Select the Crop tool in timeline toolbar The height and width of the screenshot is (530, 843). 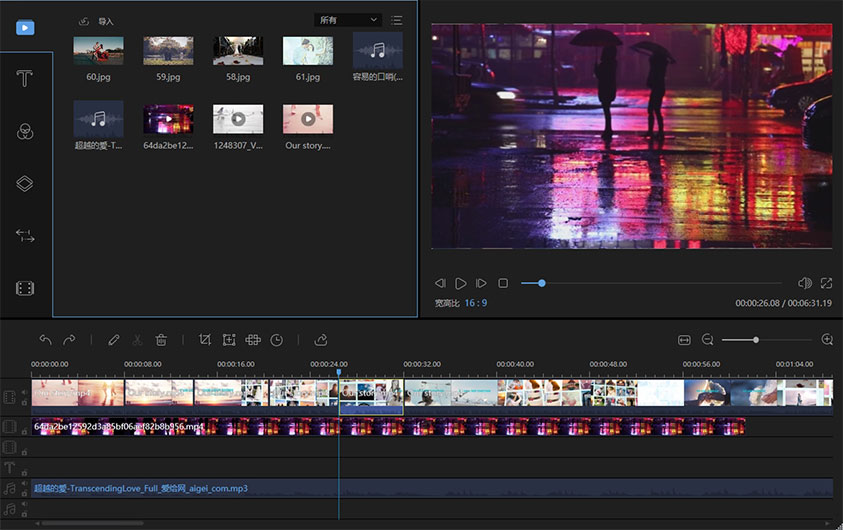pos(204,340)
